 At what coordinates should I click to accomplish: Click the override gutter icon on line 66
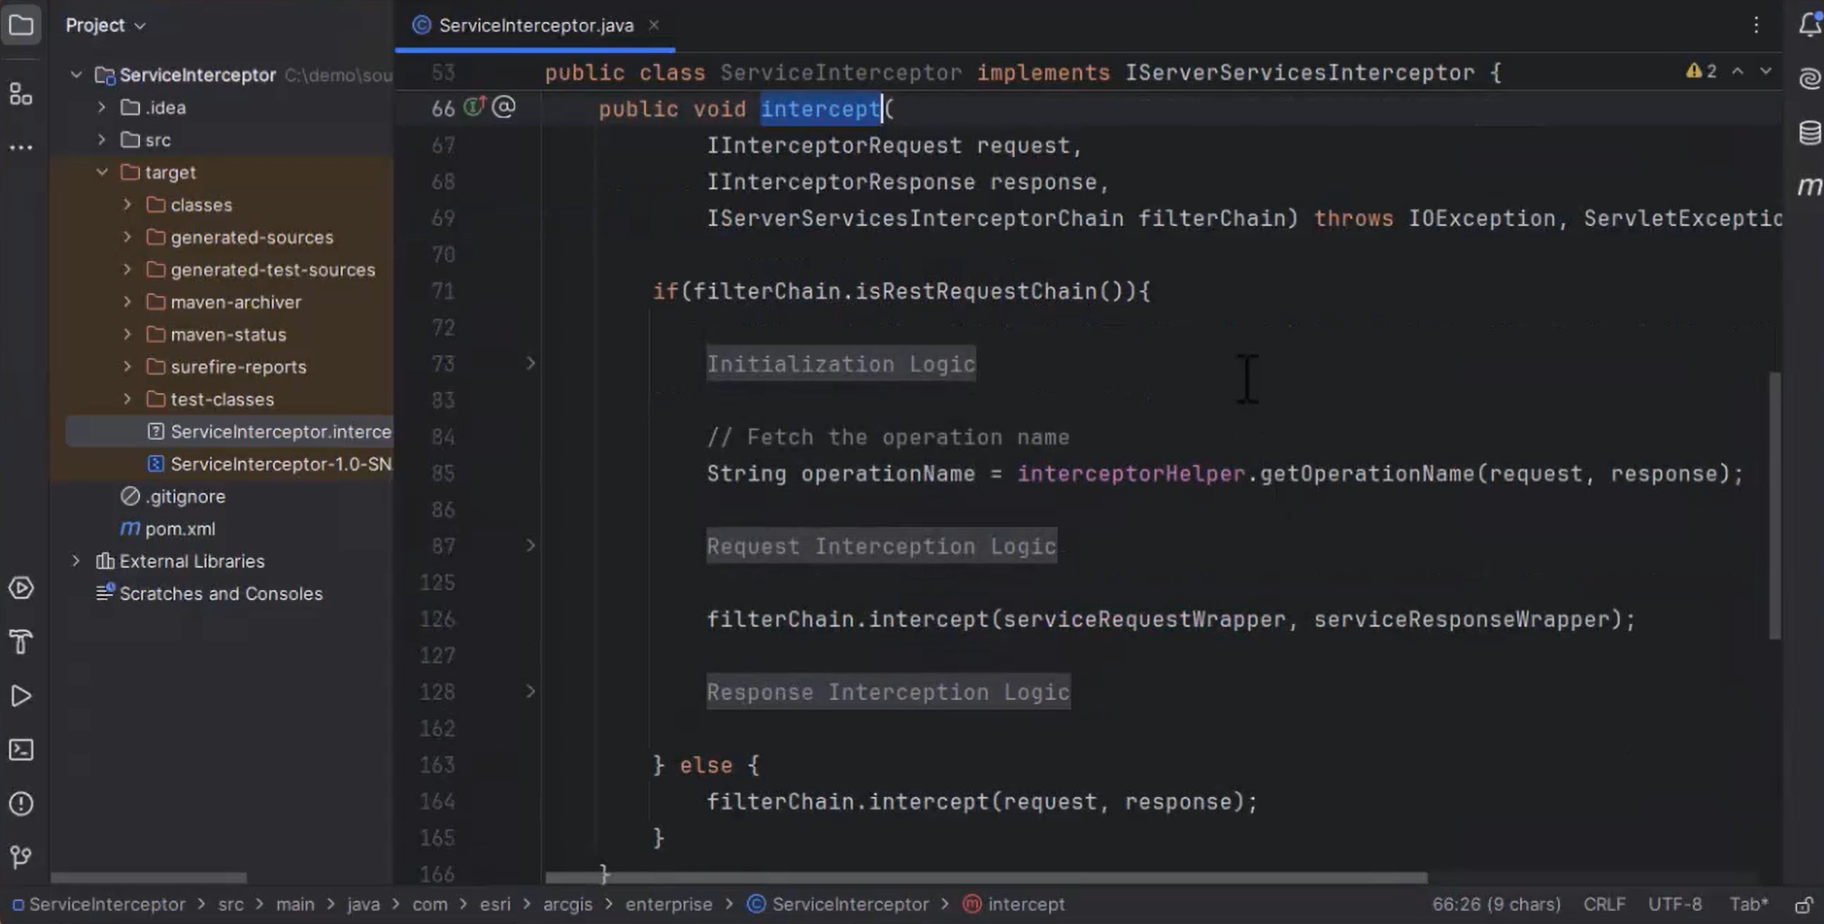point(473,107)
